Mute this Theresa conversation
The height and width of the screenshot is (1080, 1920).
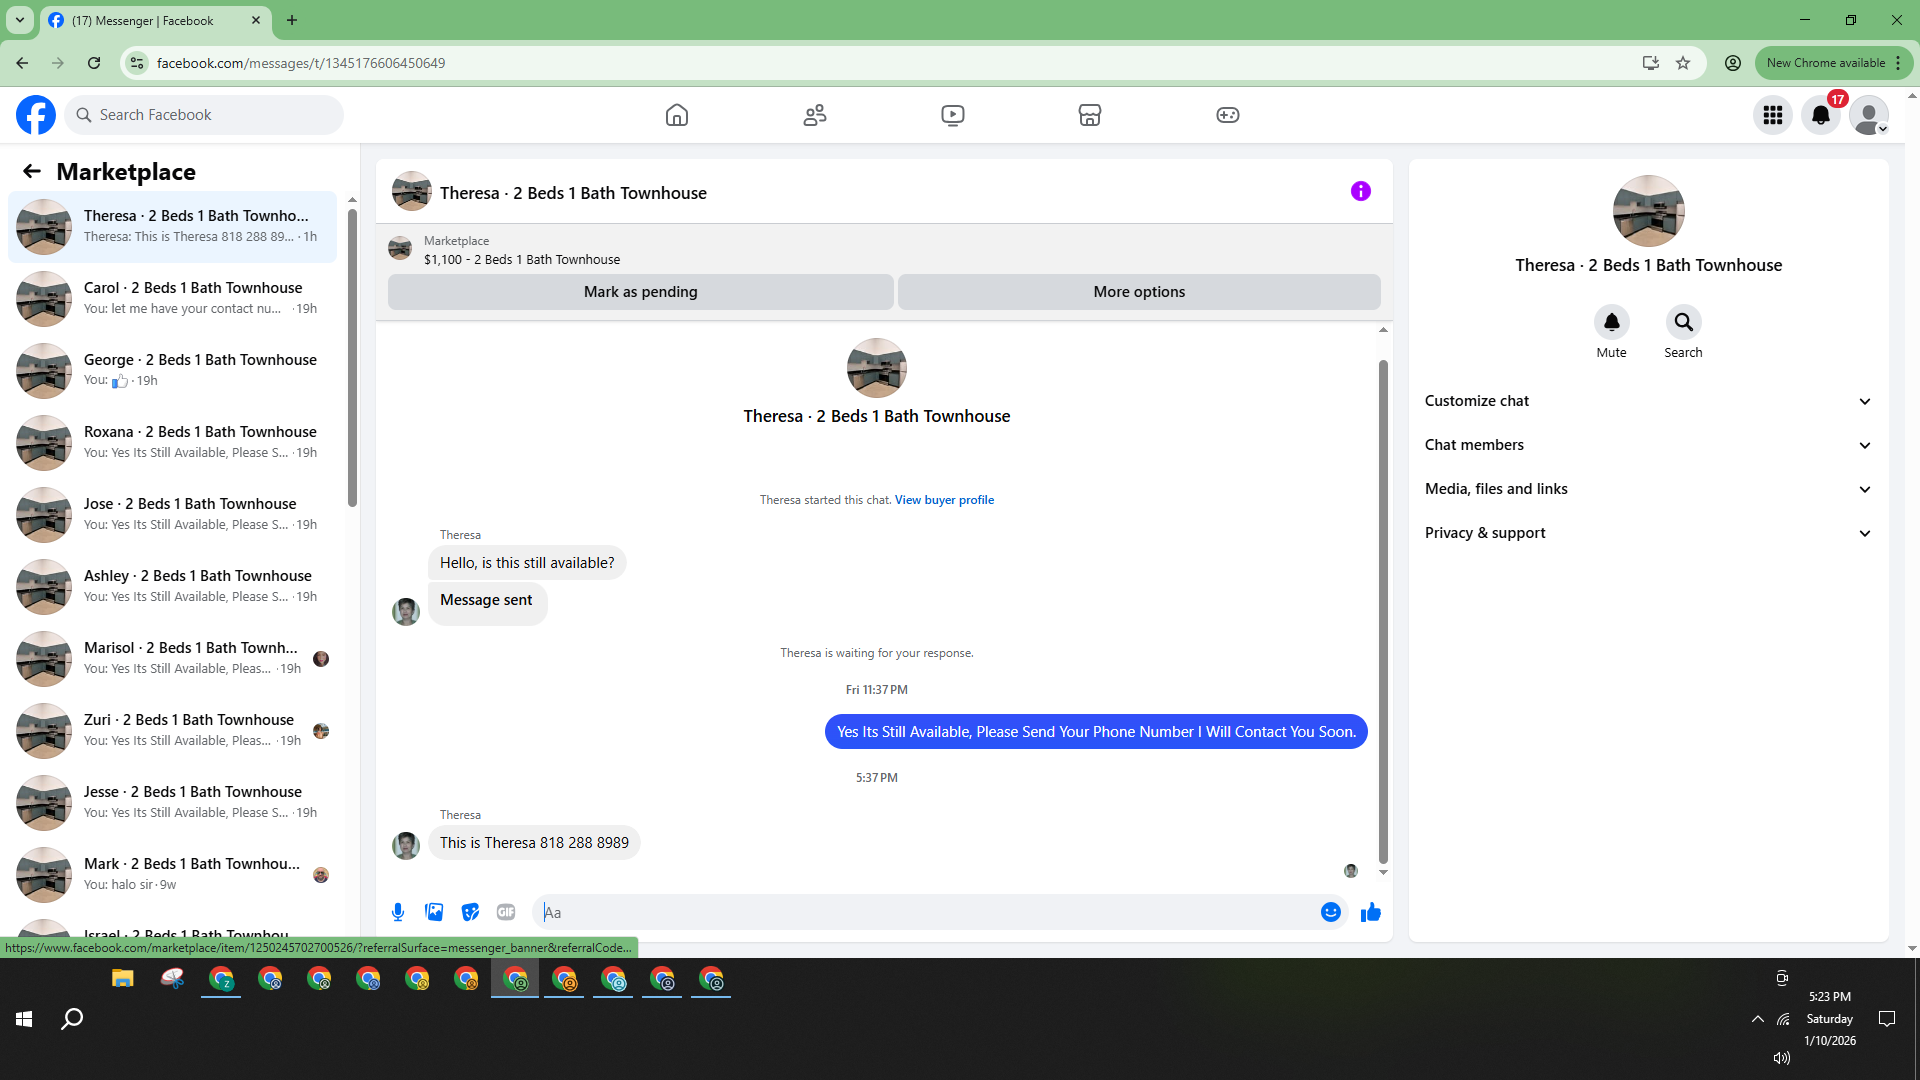pos(1611,322)
